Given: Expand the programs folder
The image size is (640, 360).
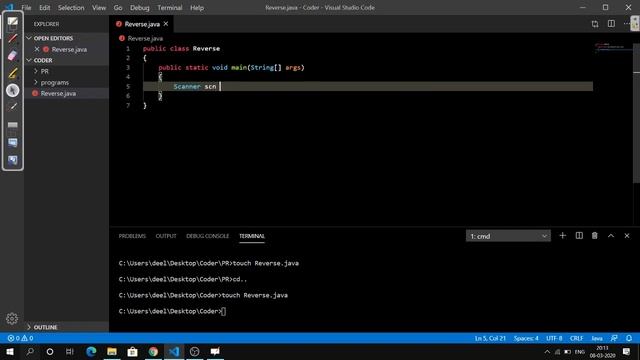Looking at the screenshot, I should 55,82.
